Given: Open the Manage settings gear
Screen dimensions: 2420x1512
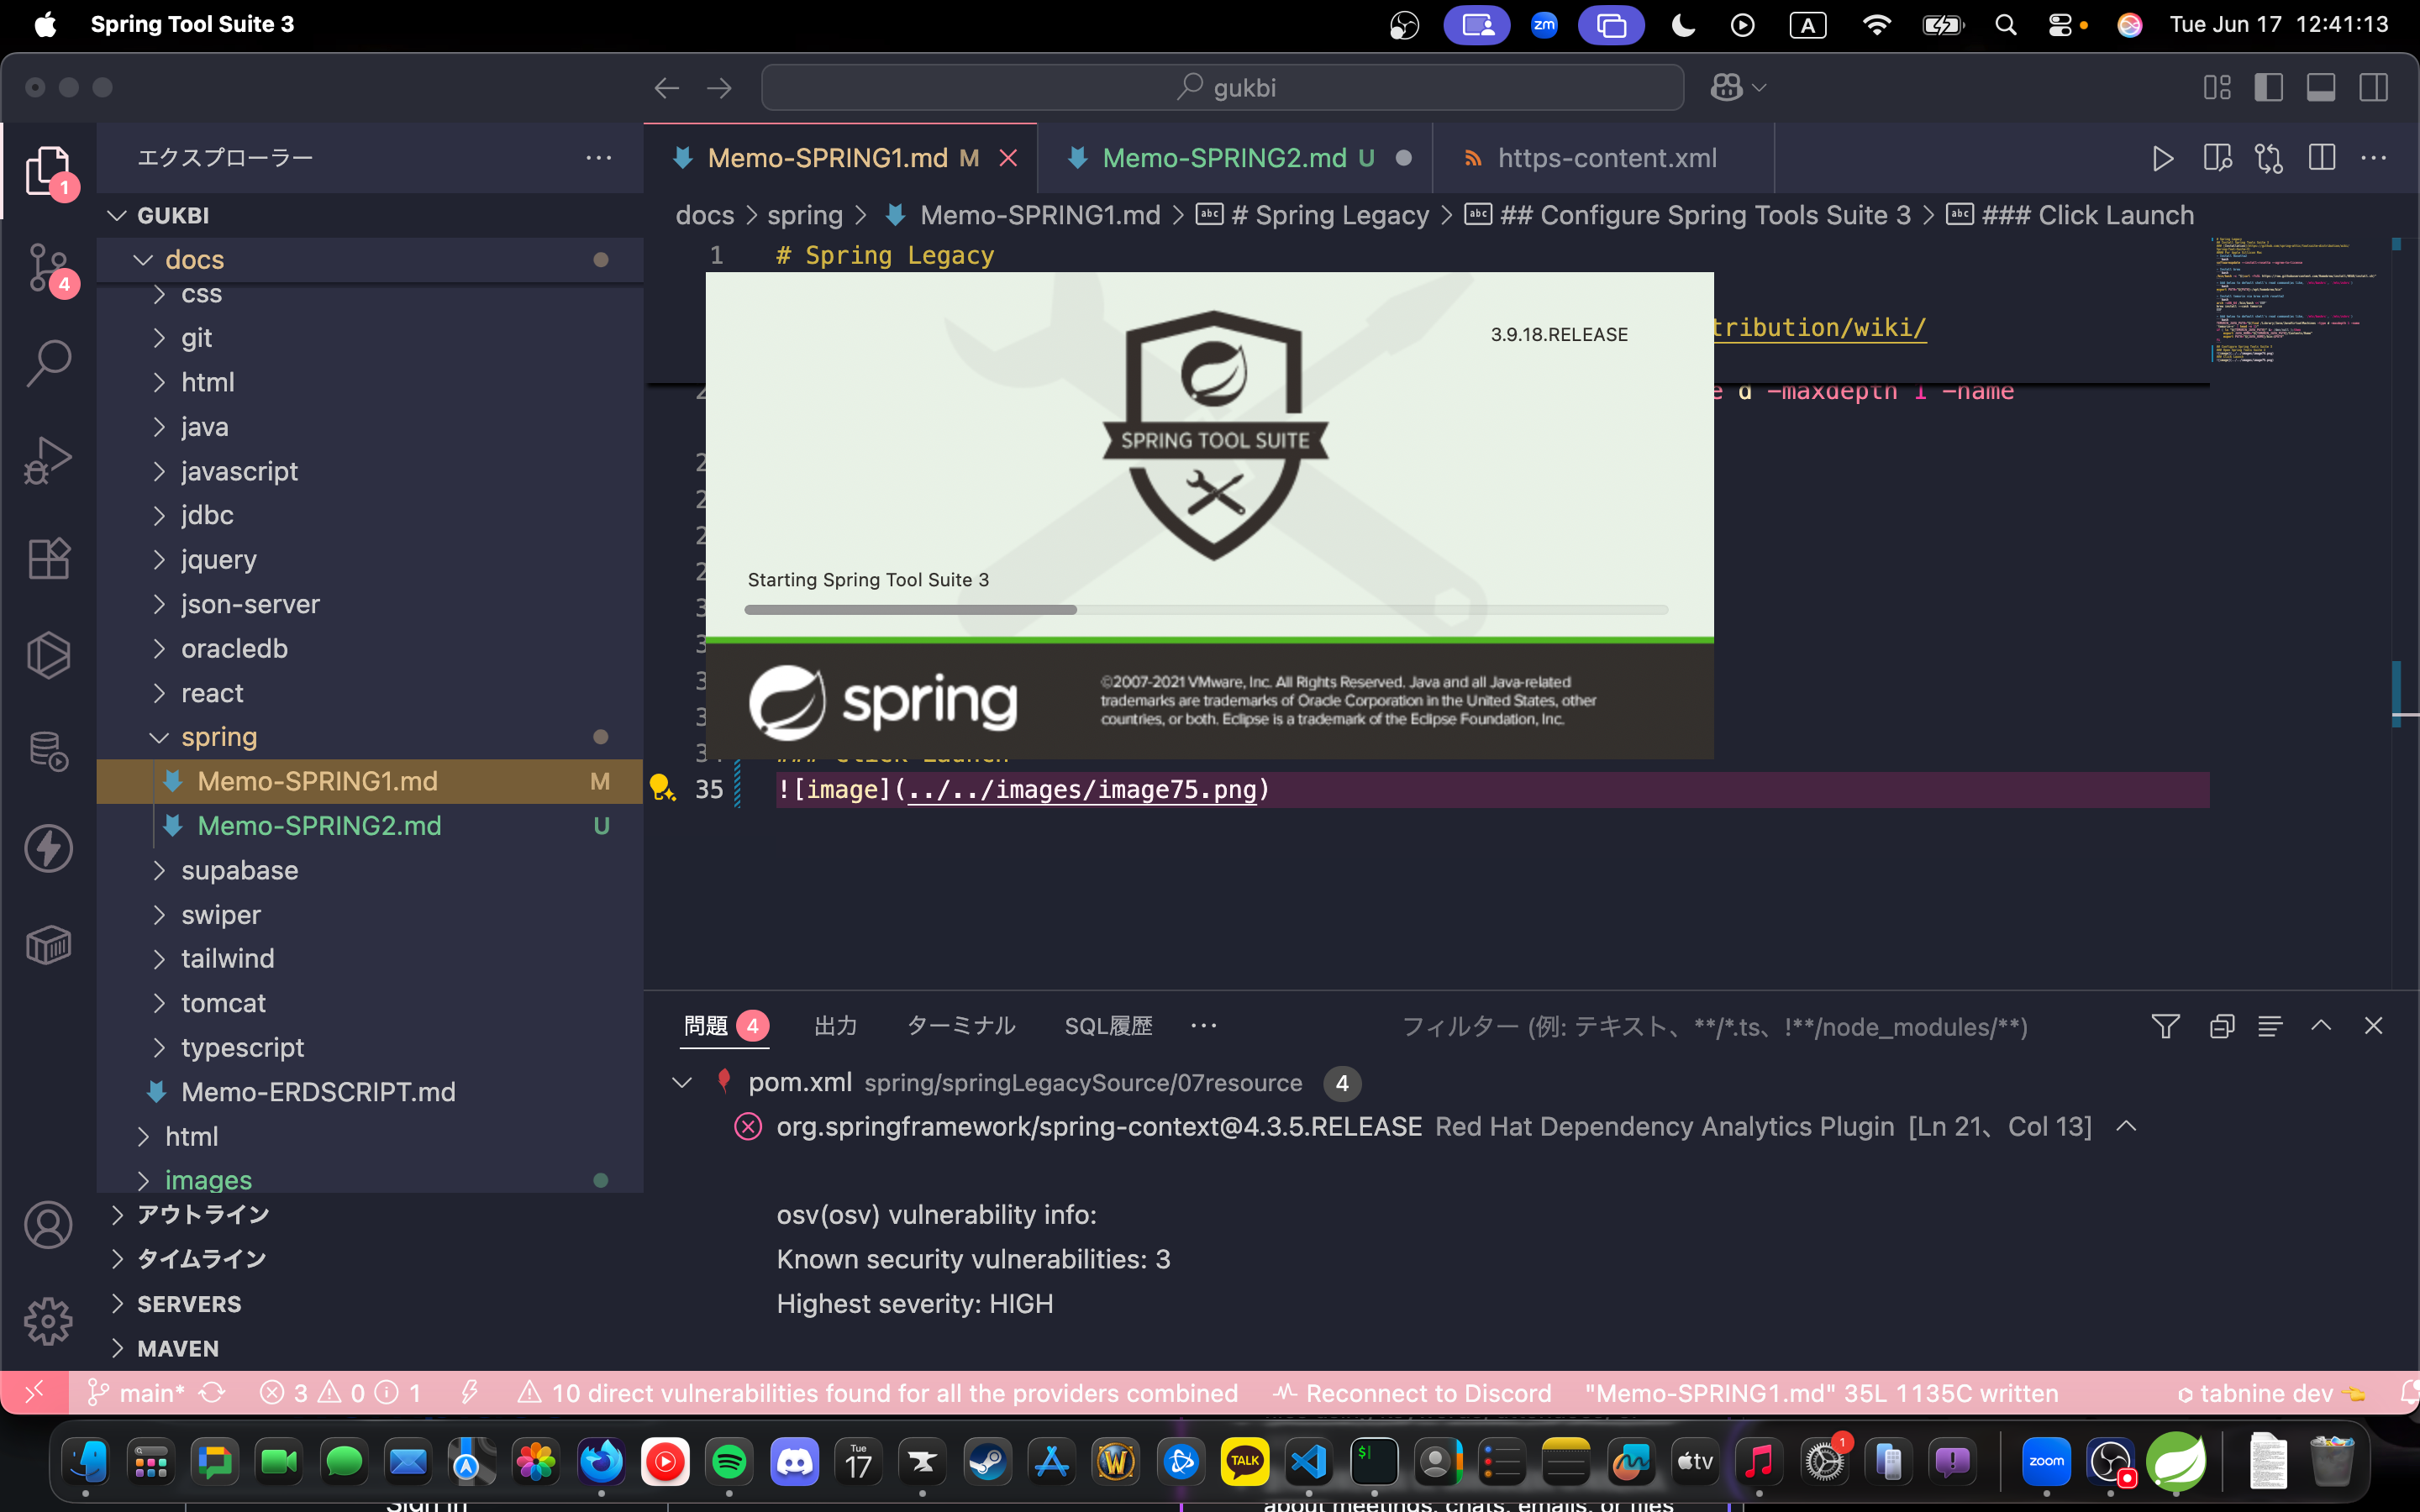Looking at the screenshot, I should [x=48, y=1322].
